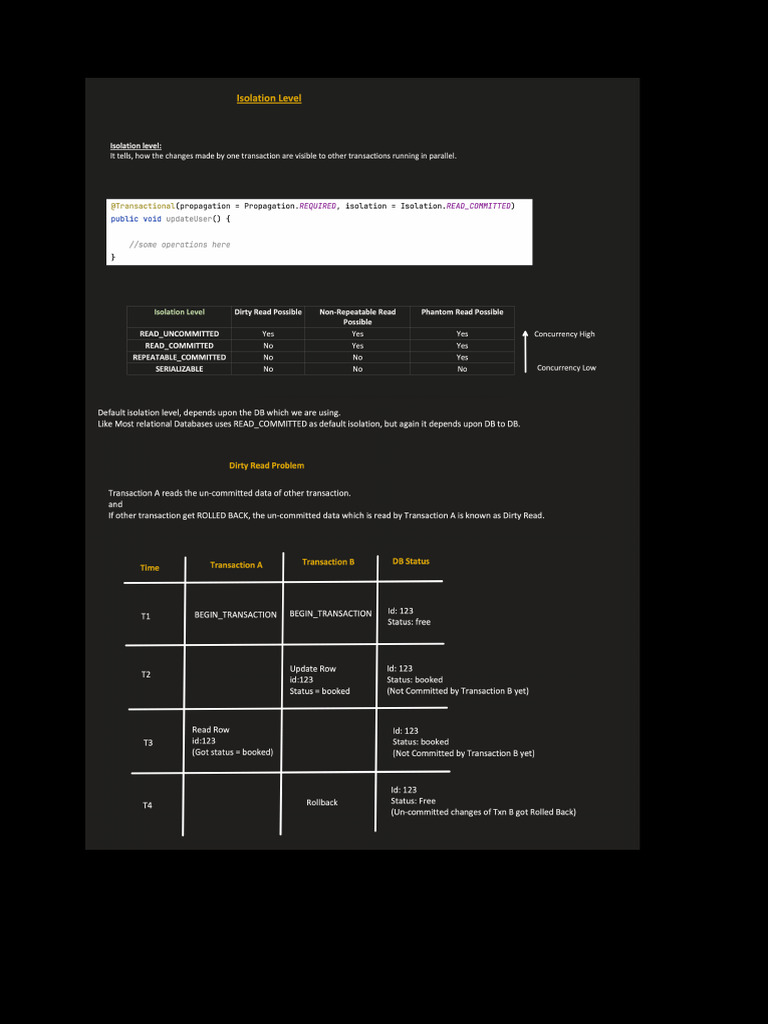Image resolution: width=768 pixels, height=1024 pixels.
Task: Select the Transaction B column header
Action: pos(328,562)
